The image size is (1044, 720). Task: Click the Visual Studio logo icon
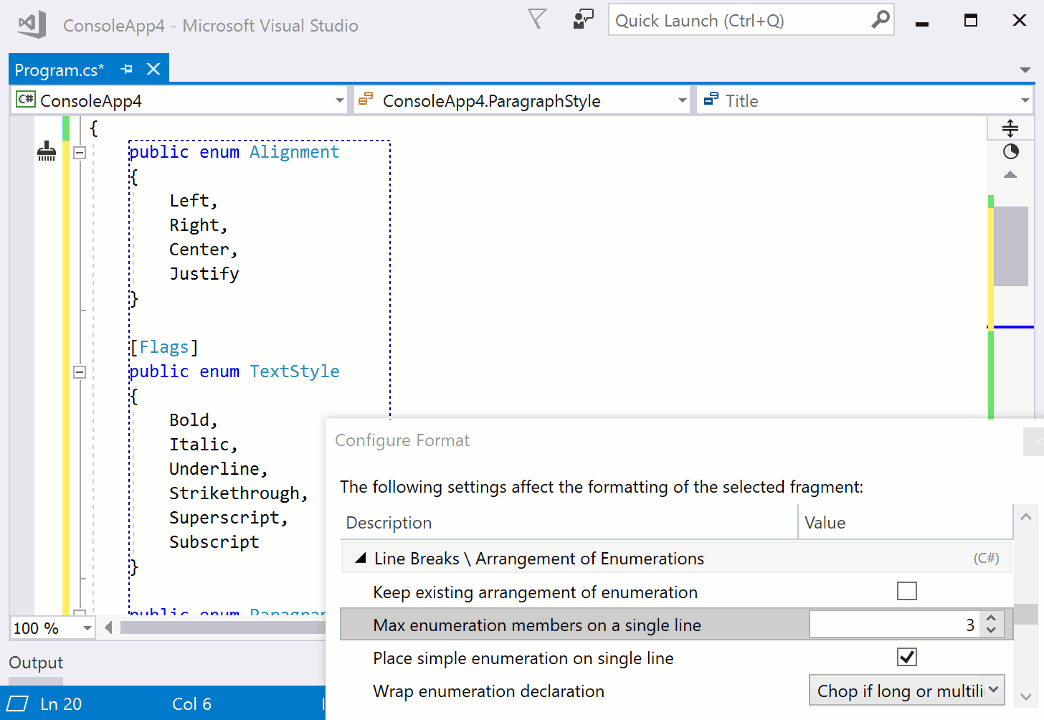point(30,23)
